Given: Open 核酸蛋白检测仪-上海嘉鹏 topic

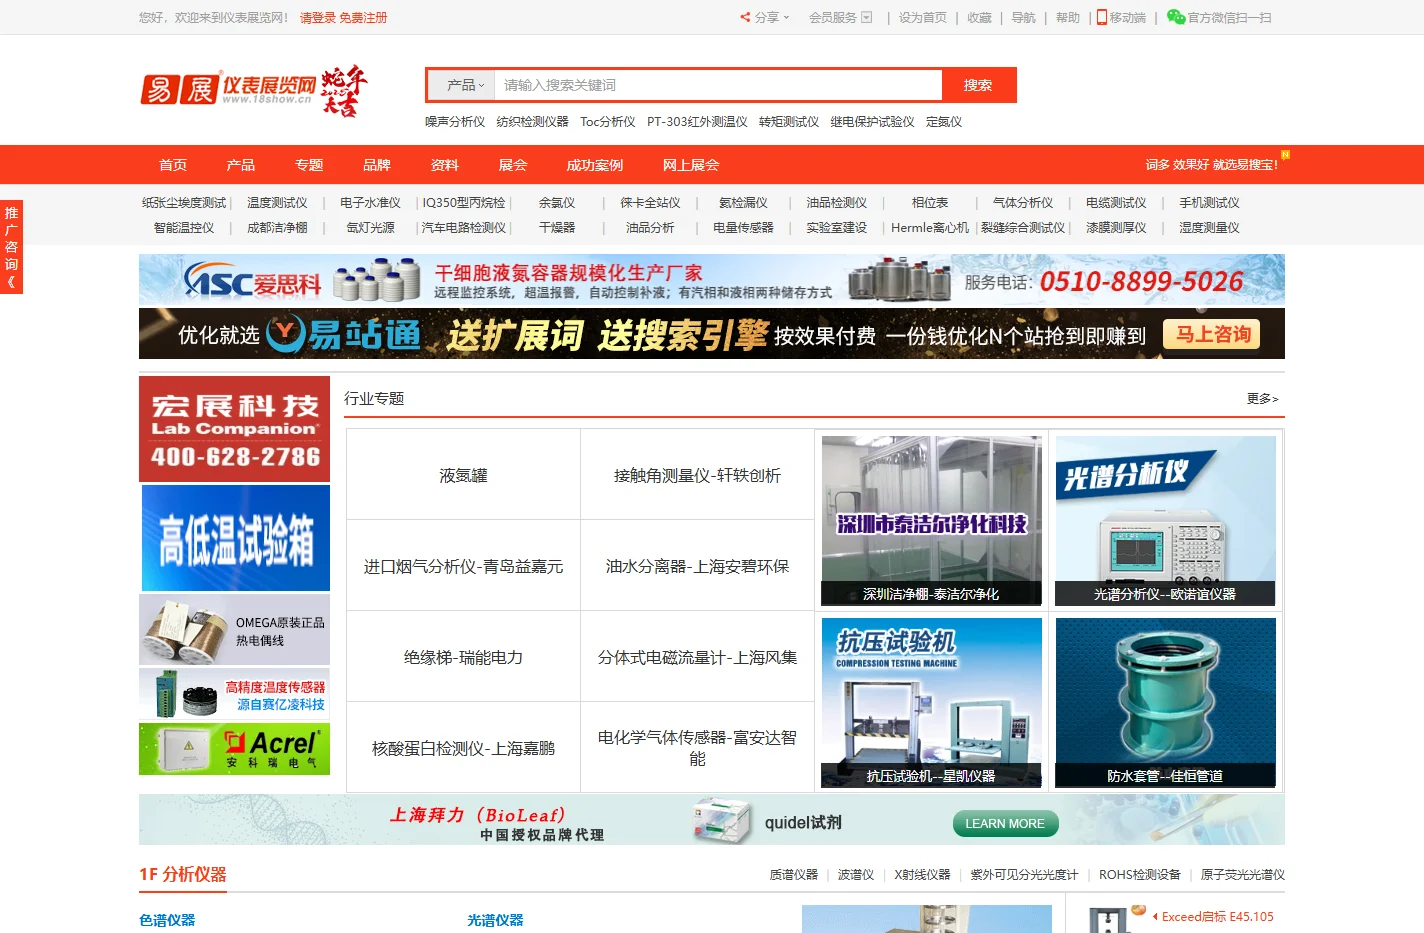Looking at the screenshot, I should (x=463, y=748).
